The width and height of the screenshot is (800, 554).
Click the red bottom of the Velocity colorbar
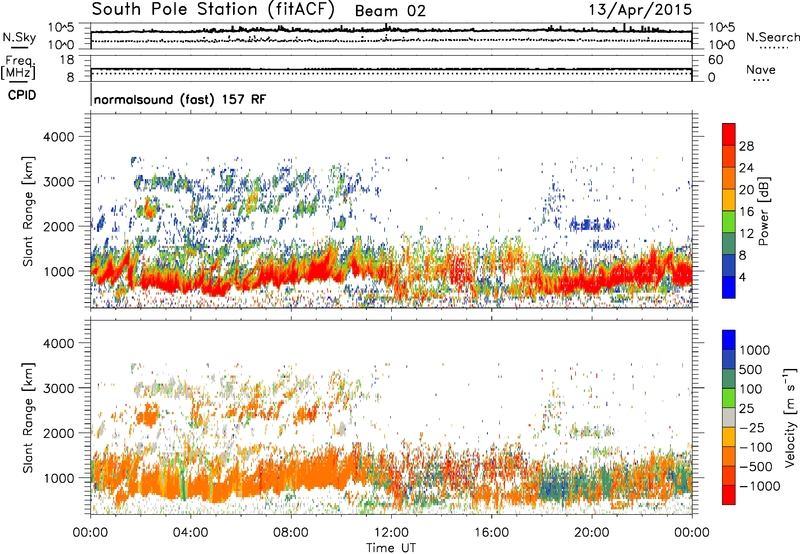click(729, 495)
